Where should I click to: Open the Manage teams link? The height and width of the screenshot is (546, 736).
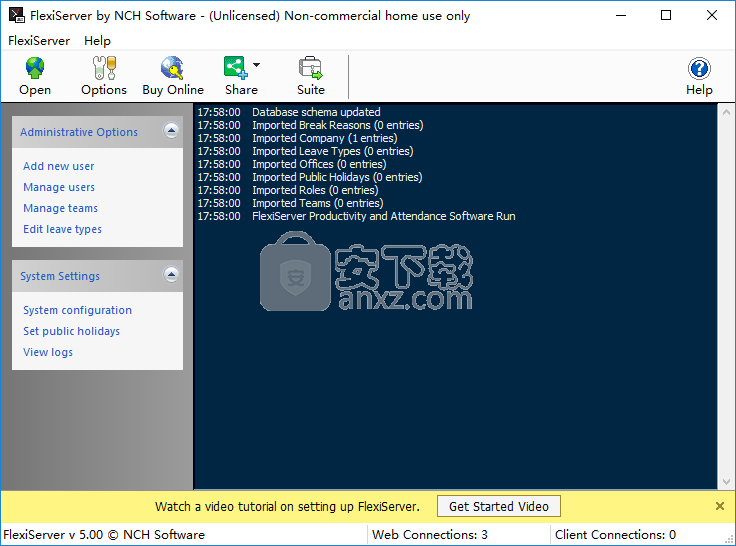click(x=61, y=208)
